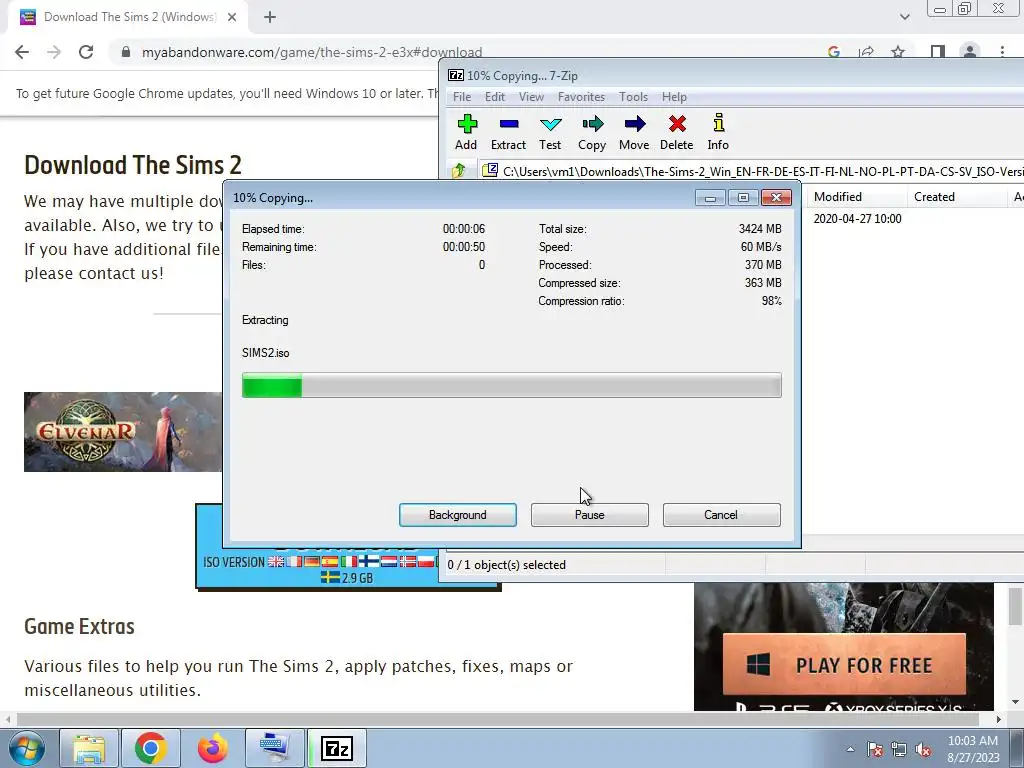Screen dimensions: 1024x768
Task: Click the network tray icon
Action: tap(899, 749)
